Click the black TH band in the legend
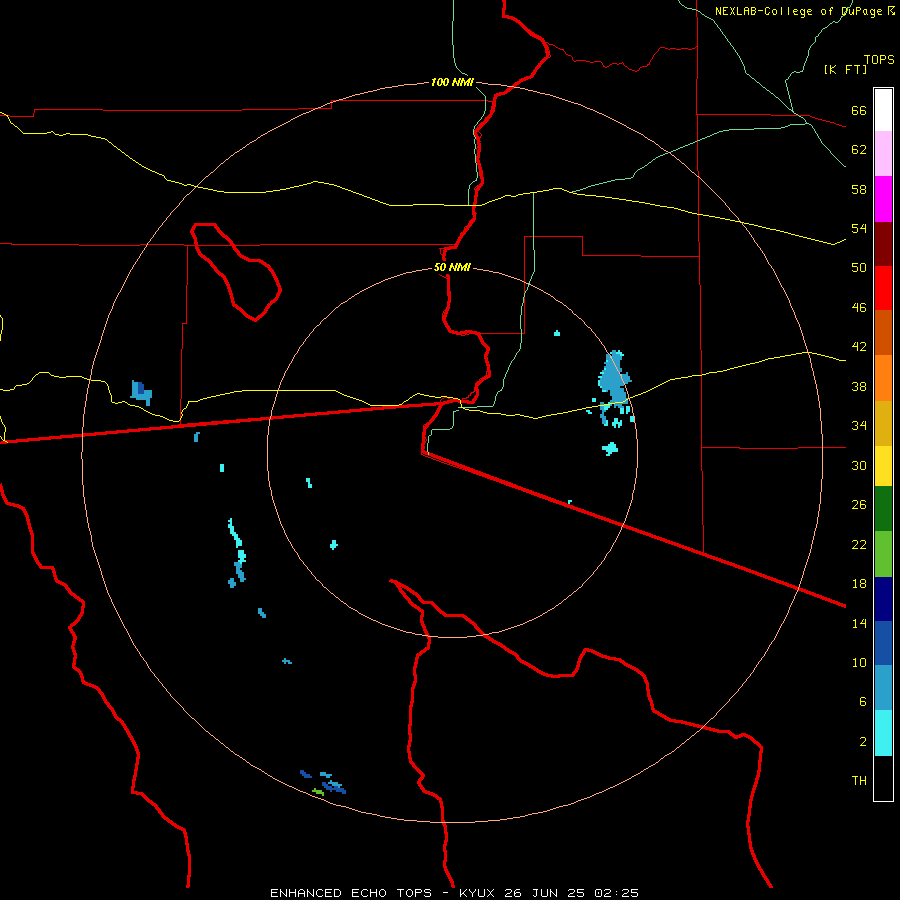The height and width of the screenshot is (900, 900). pyautogui.click(x=883, y=778)
